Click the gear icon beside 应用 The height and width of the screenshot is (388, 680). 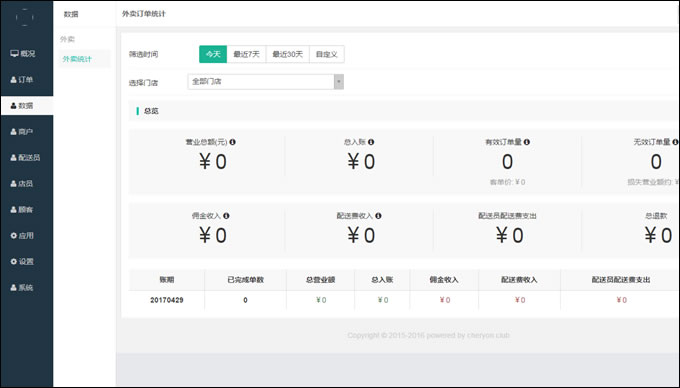(13, 235)
